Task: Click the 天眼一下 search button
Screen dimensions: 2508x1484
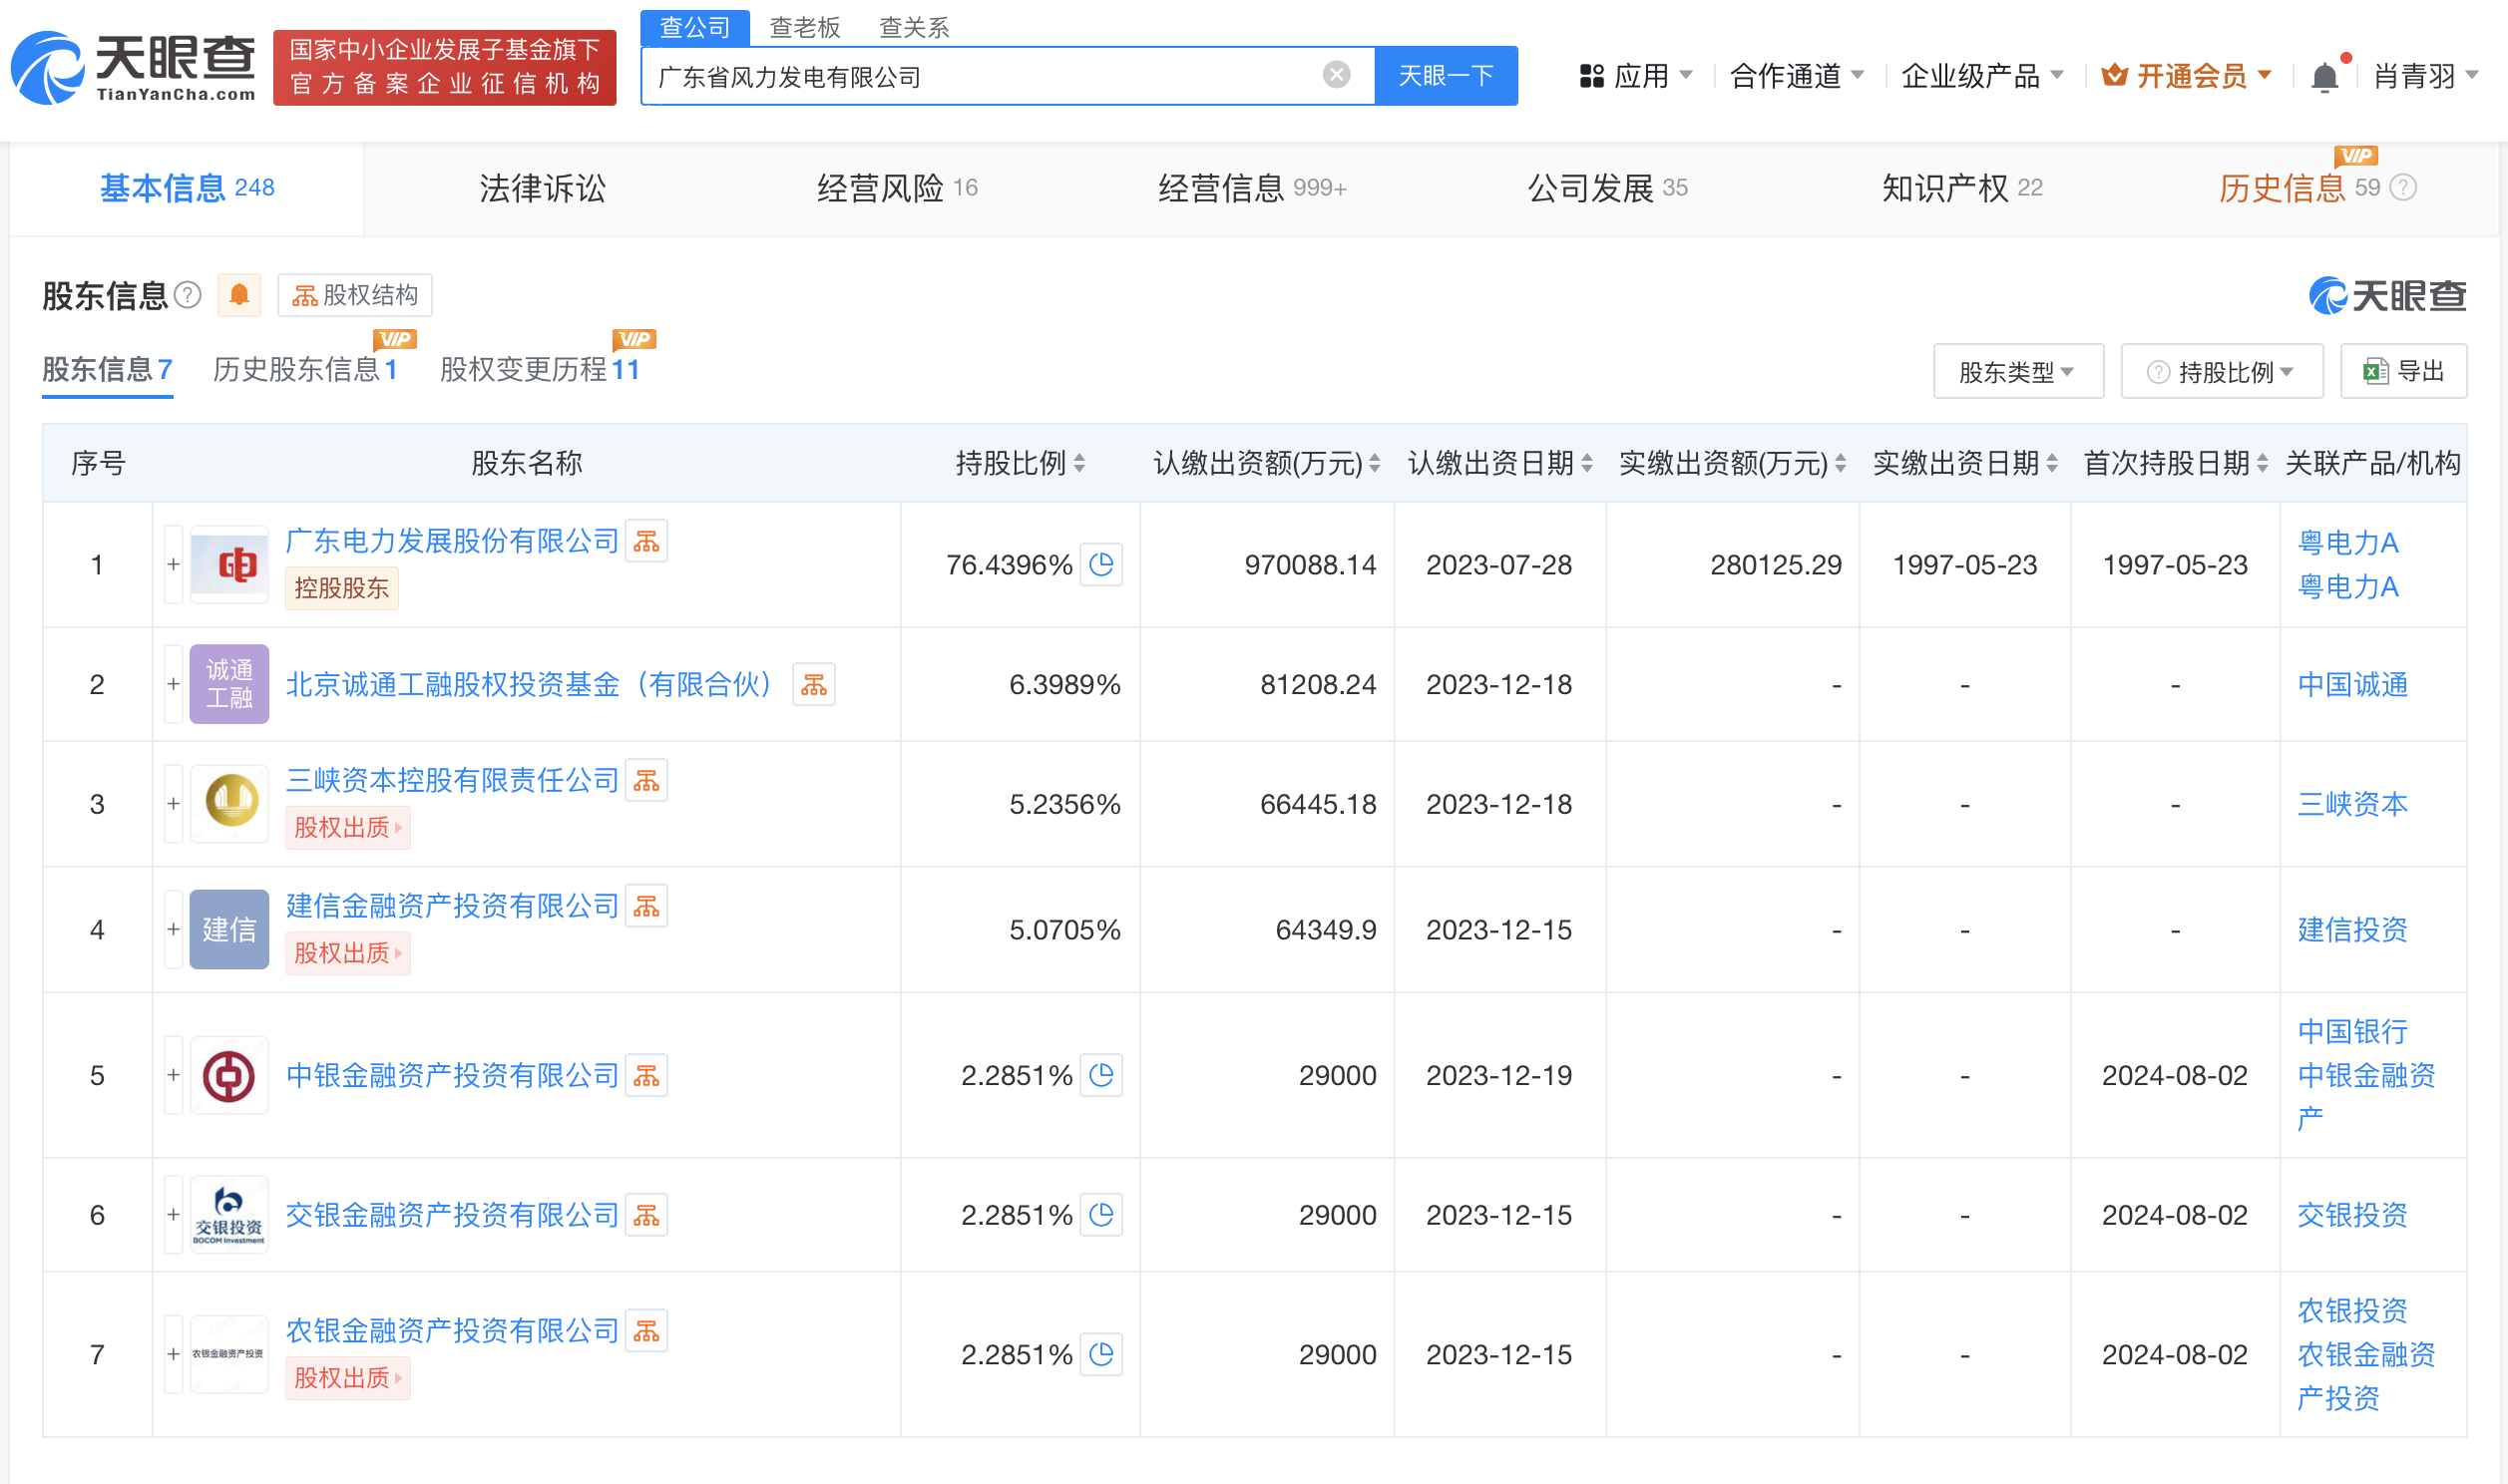Action: coord(1445,76)
